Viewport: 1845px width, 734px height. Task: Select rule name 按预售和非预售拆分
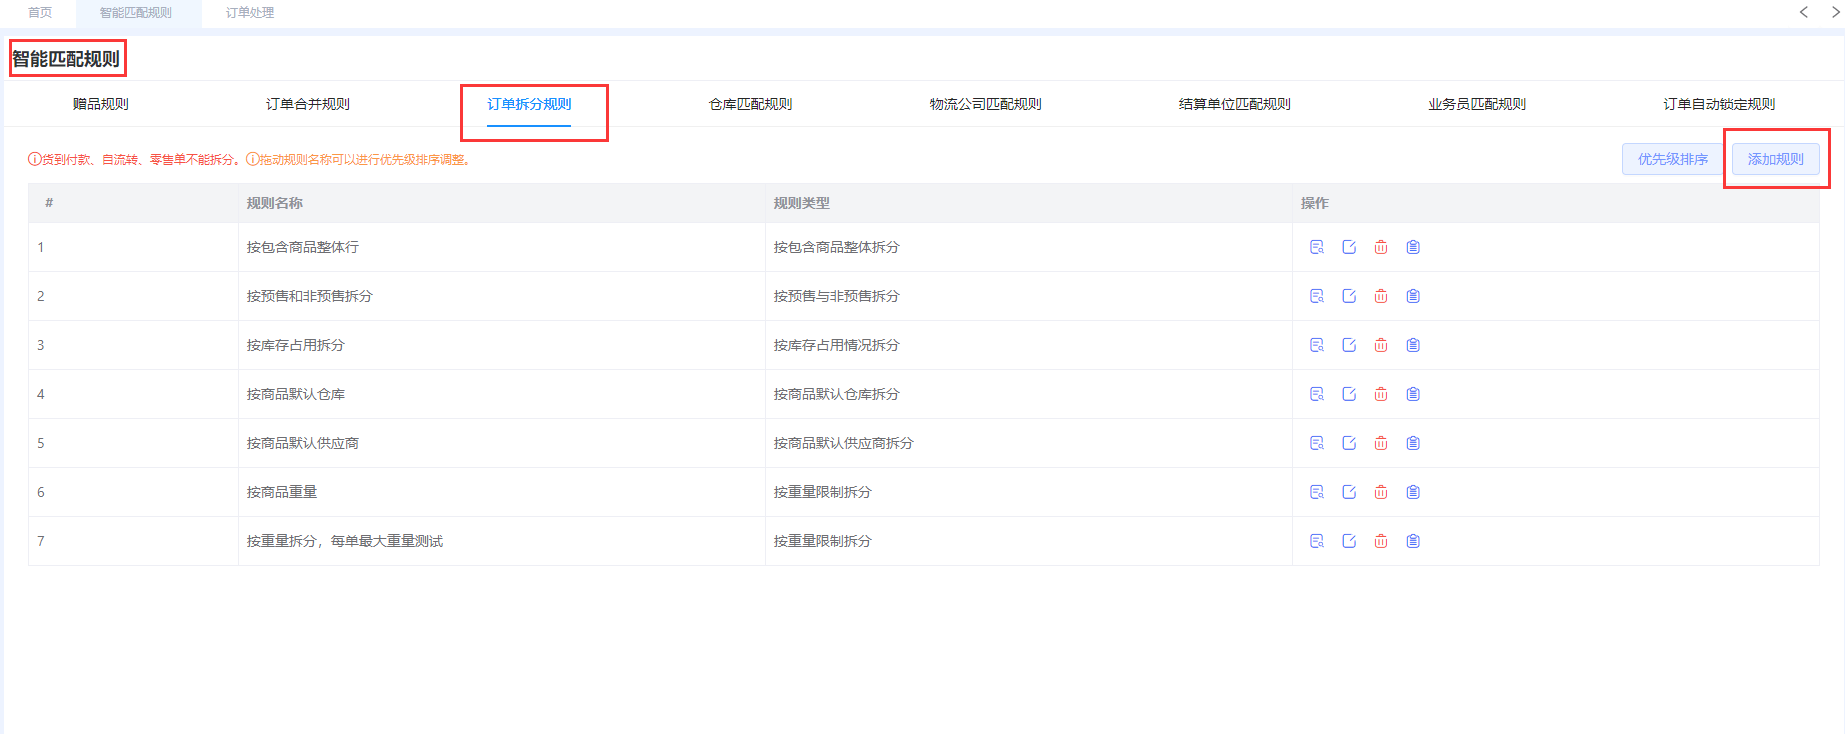(x=310, y=296)
